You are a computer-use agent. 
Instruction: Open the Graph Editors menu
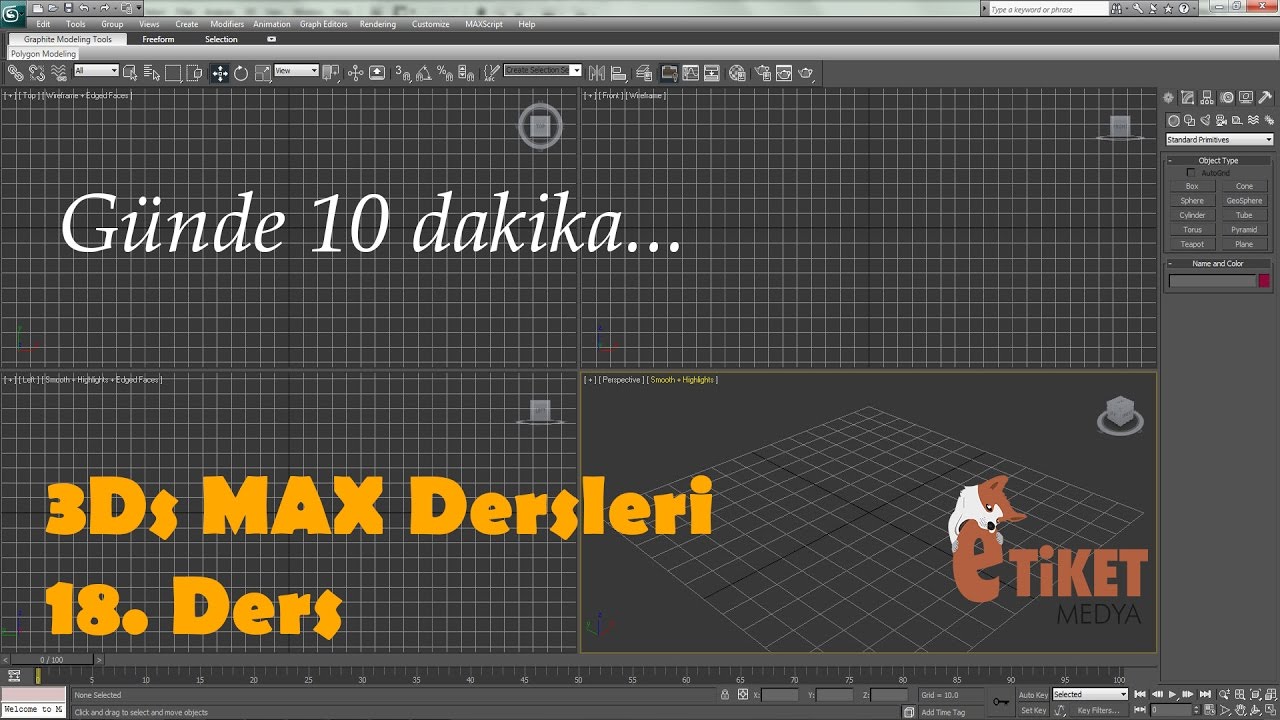click(324, 24)
